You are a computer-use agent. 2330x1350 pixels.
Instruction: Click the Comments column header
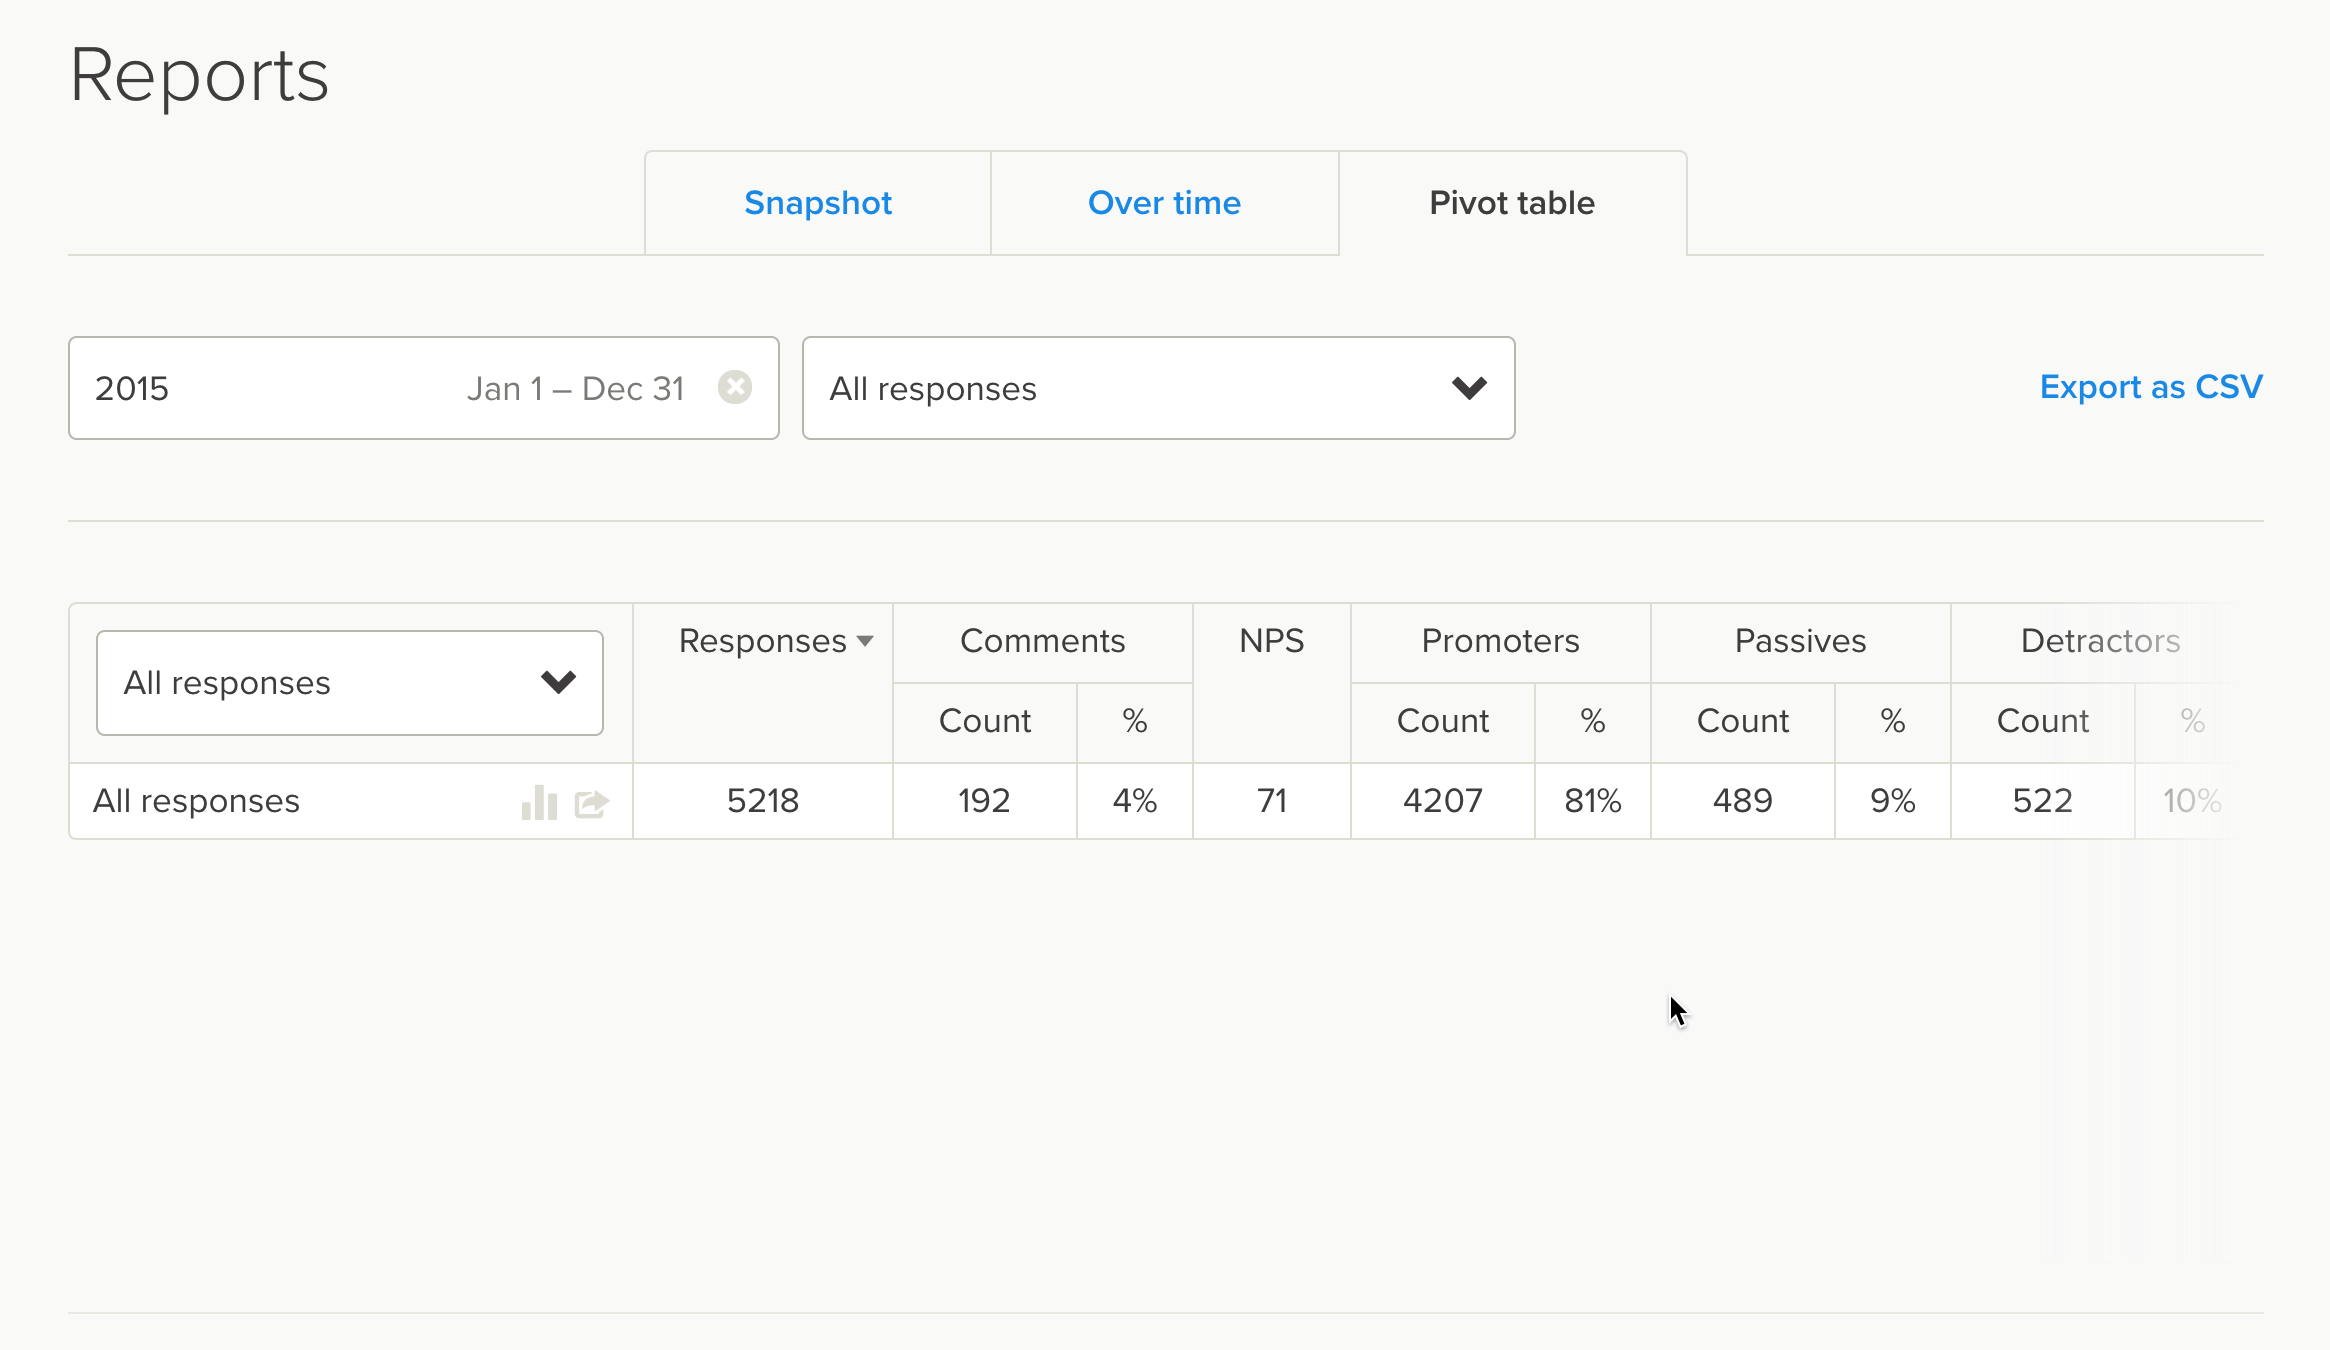click(x=1042, y=641)
